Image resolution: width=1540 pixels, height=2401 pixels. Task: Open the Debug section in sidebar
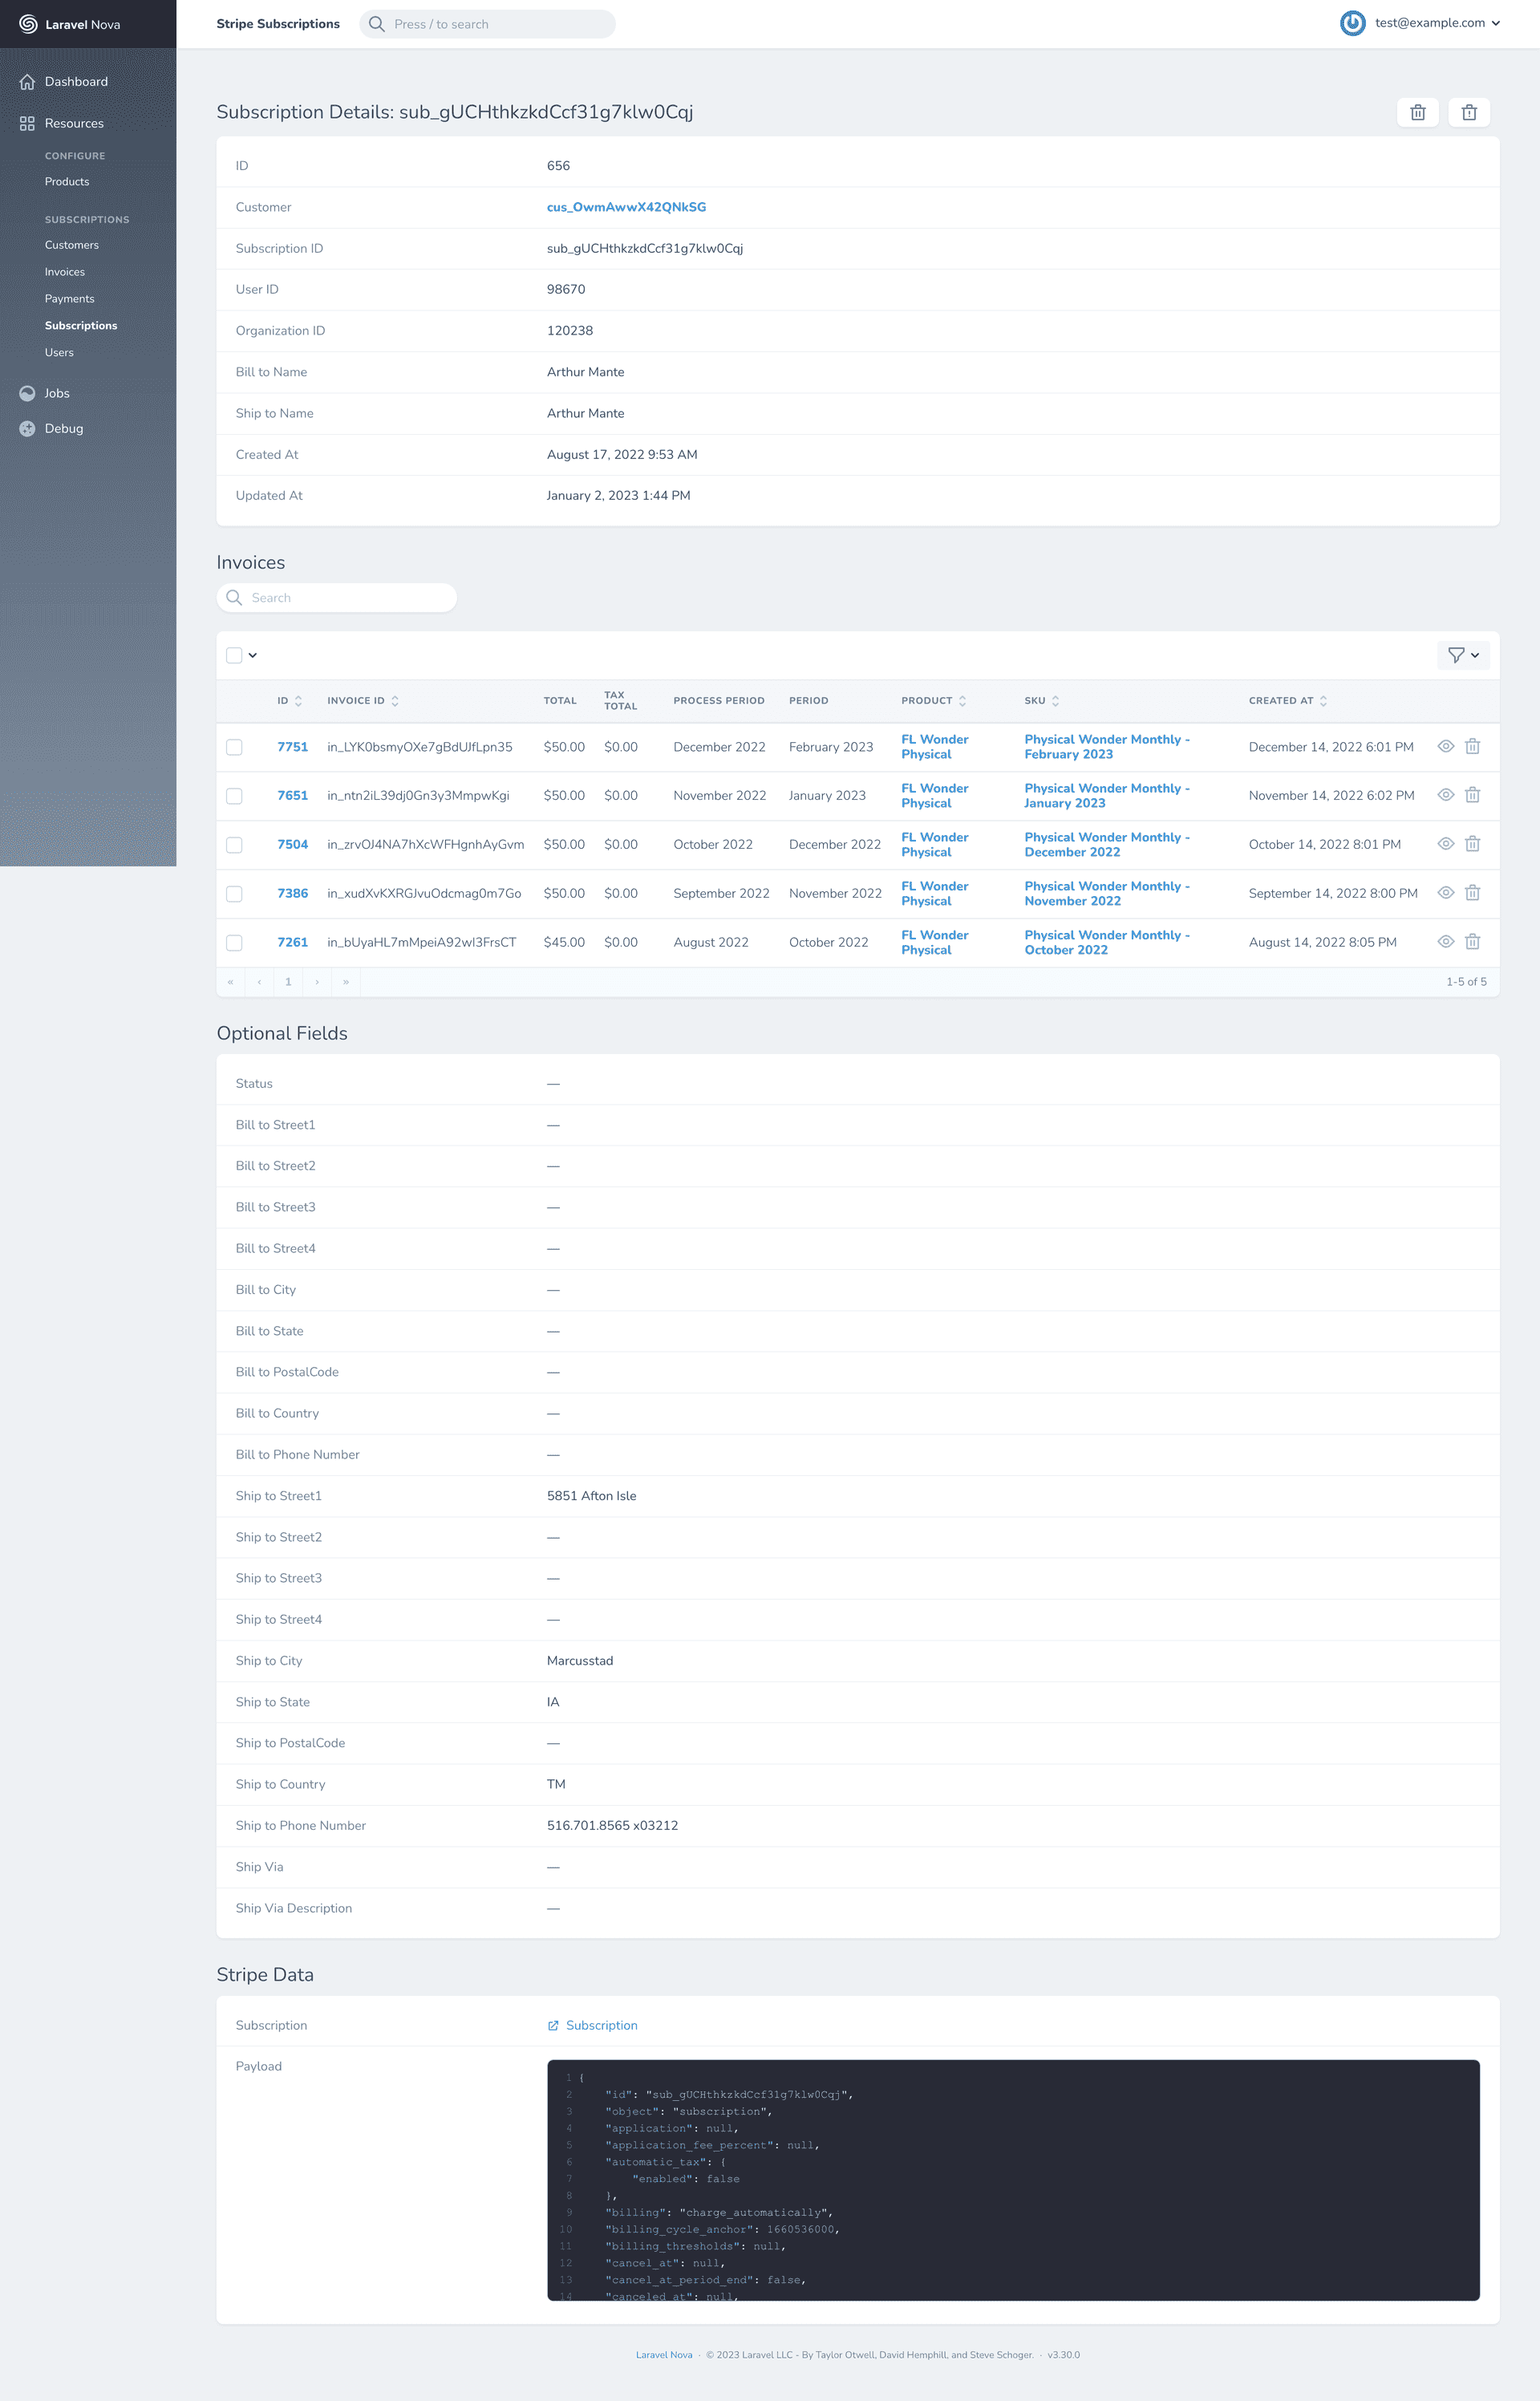point(63,428)
